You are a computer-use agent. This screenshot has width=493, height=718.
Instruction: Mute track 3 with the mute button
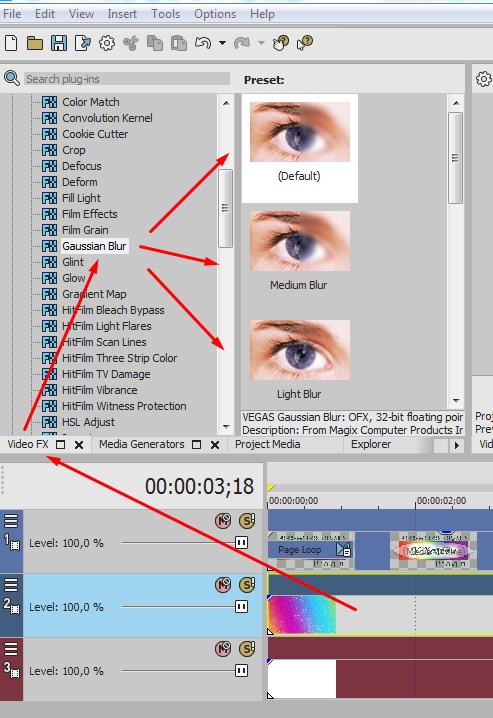coord(223,649)
